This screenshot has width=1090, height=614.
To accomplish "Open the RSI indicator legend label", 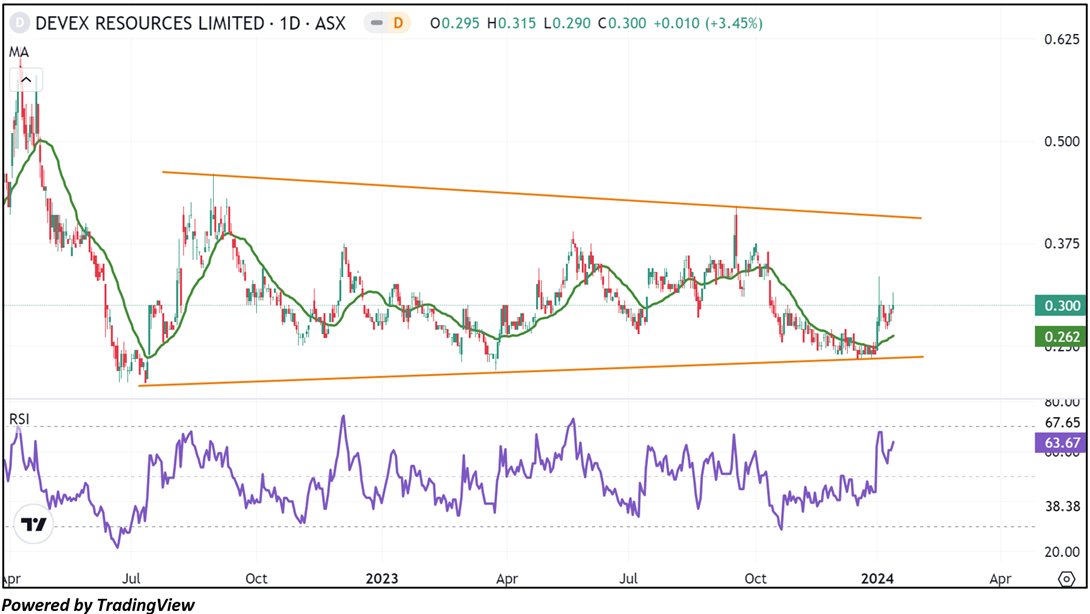I will click(x=19, y=419).
